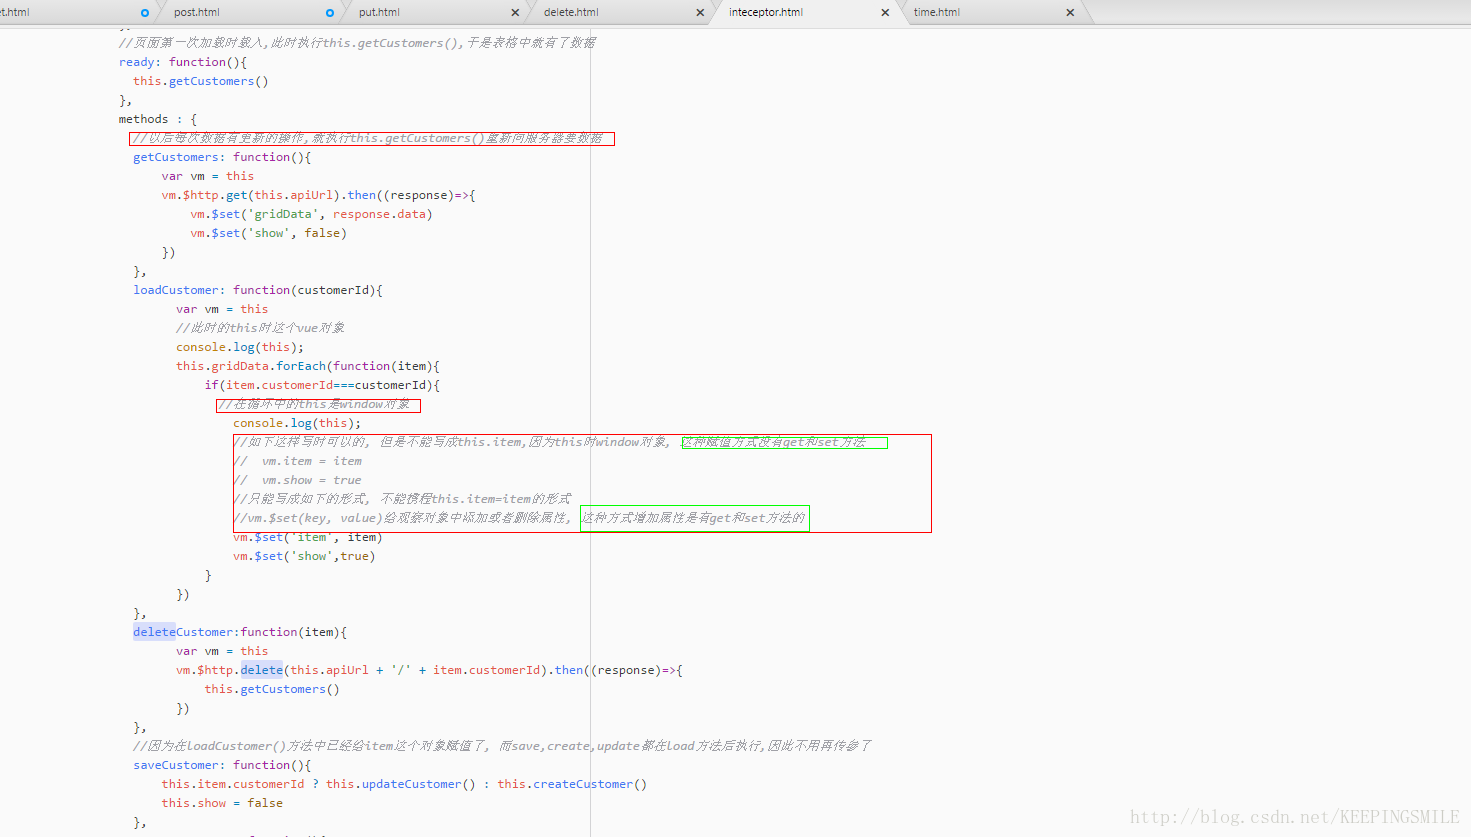Click the 'saveCustomer: function(){' line

222,765
